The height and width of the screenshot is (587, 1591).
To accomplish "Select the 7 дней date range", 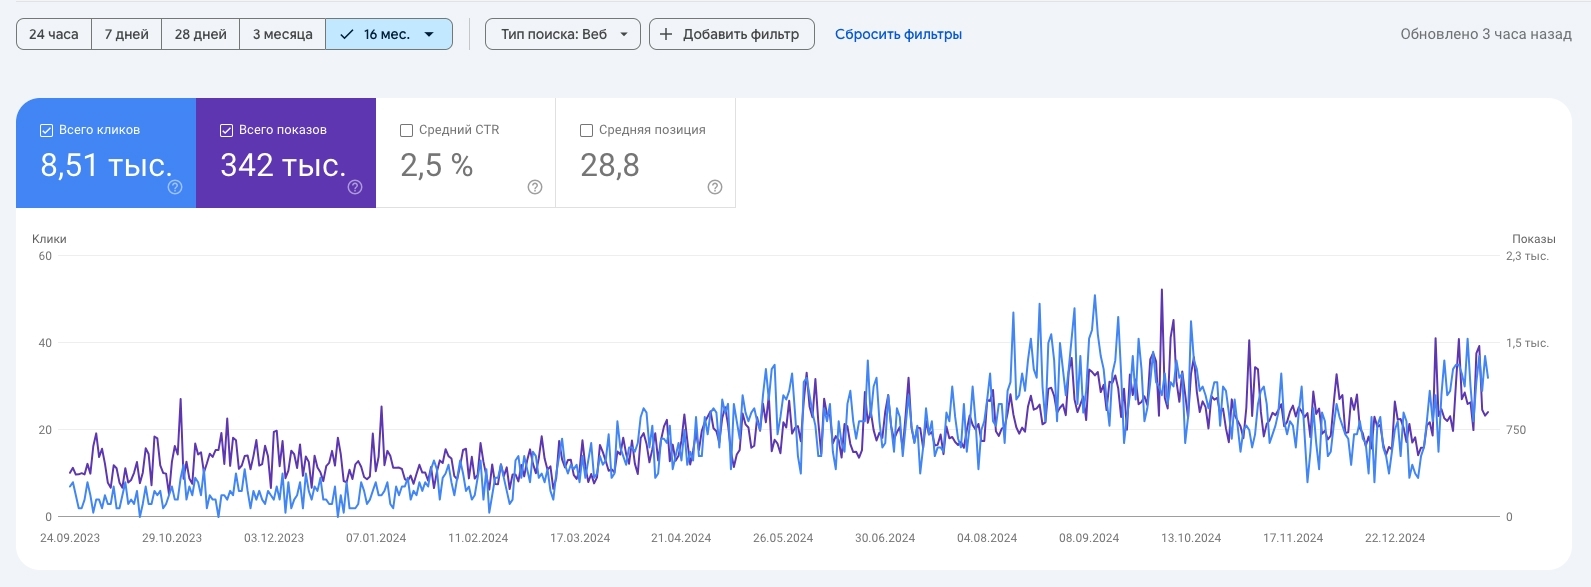I will 127,34.
